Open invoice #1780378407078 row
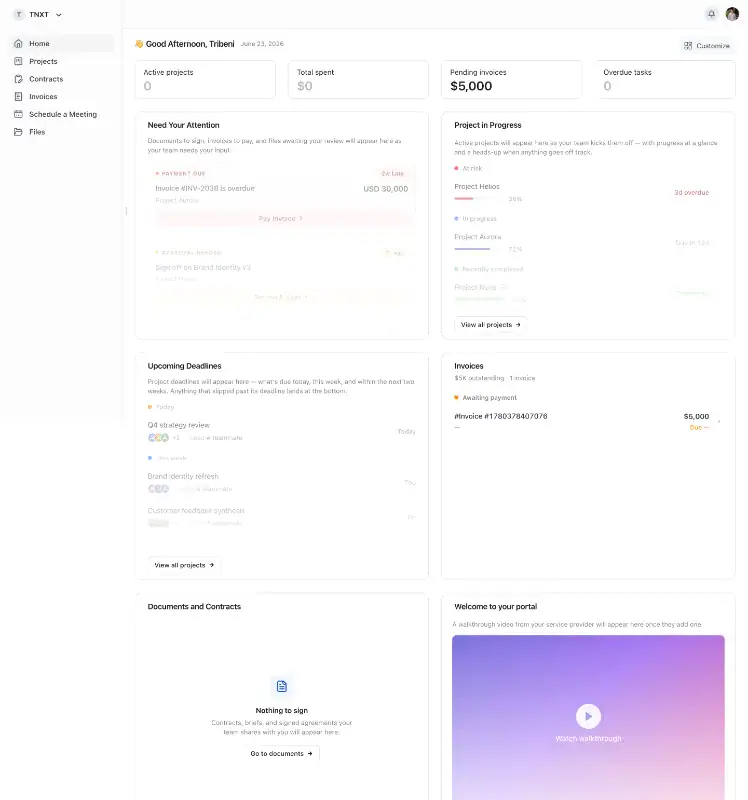Image resolution: width=748 pixels, height=800 pixels. point(588,421)
